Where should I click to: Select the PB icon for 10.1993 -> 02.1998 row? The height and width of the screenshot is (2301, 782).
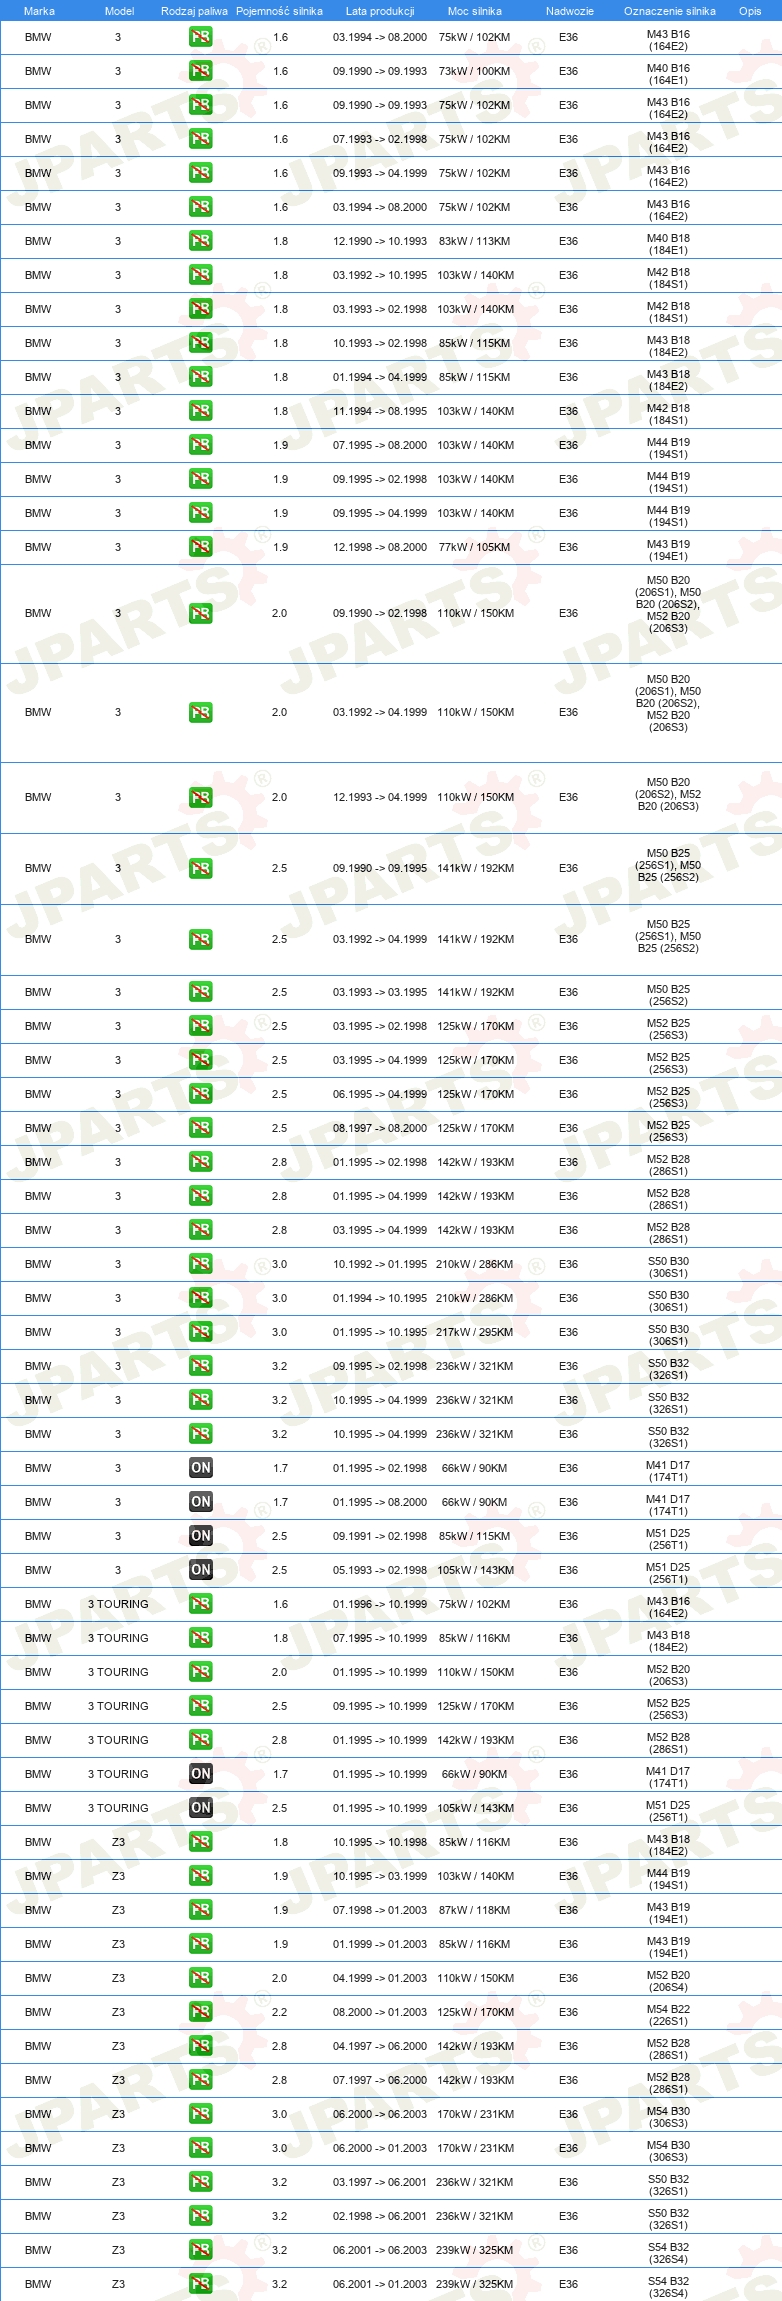point(200,343)
